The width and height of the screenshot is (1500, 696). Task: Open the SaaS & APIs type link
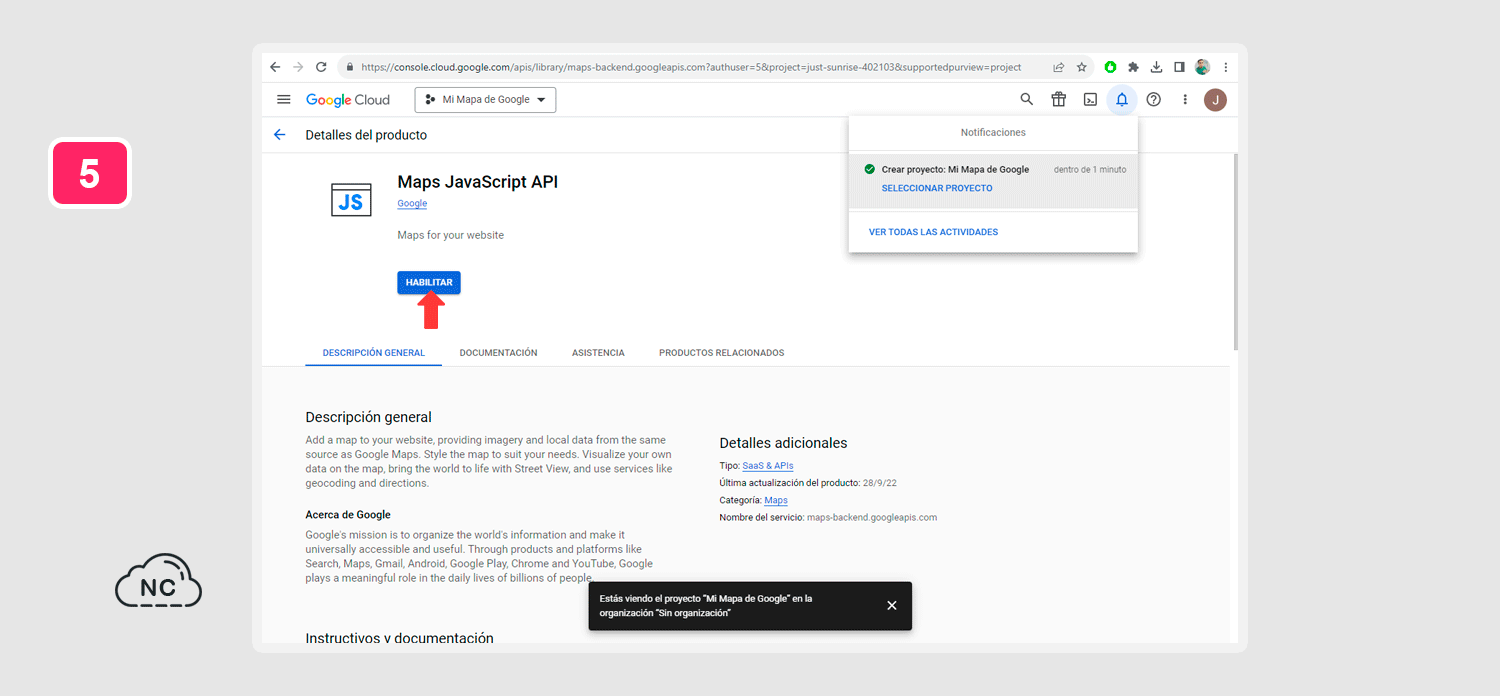click(768, 466)
